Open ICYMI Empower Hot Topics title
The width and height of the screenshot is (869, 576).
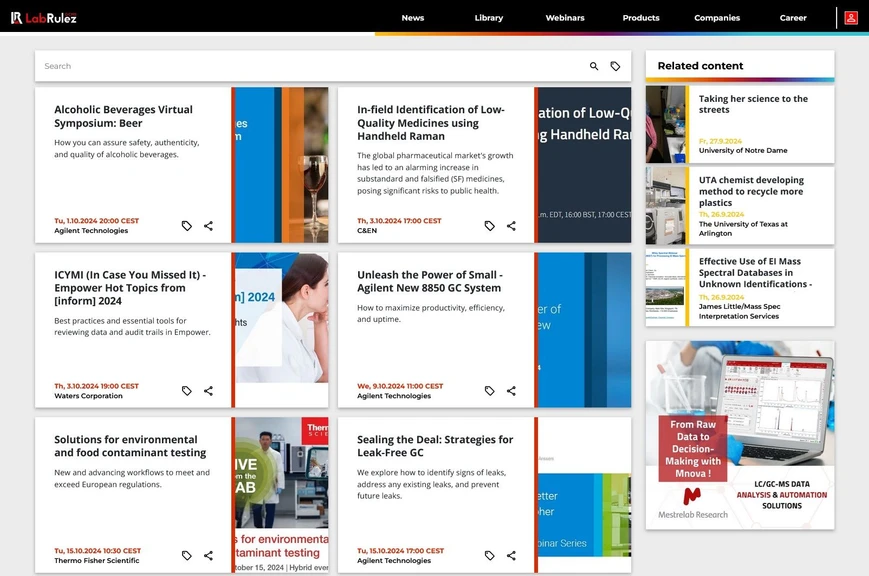[130, 288]
